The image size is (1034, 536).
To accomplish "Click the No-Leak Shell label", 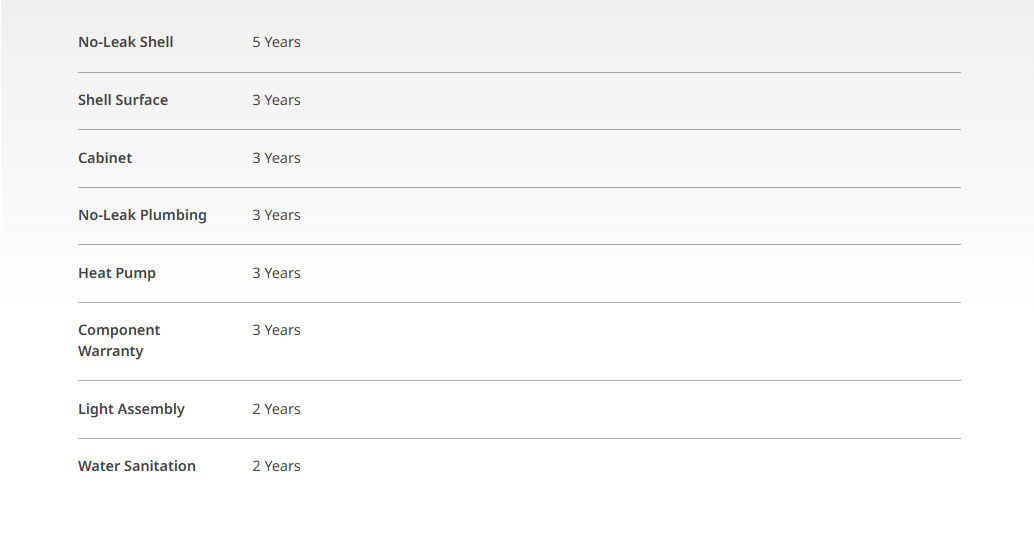I will 125,42.
